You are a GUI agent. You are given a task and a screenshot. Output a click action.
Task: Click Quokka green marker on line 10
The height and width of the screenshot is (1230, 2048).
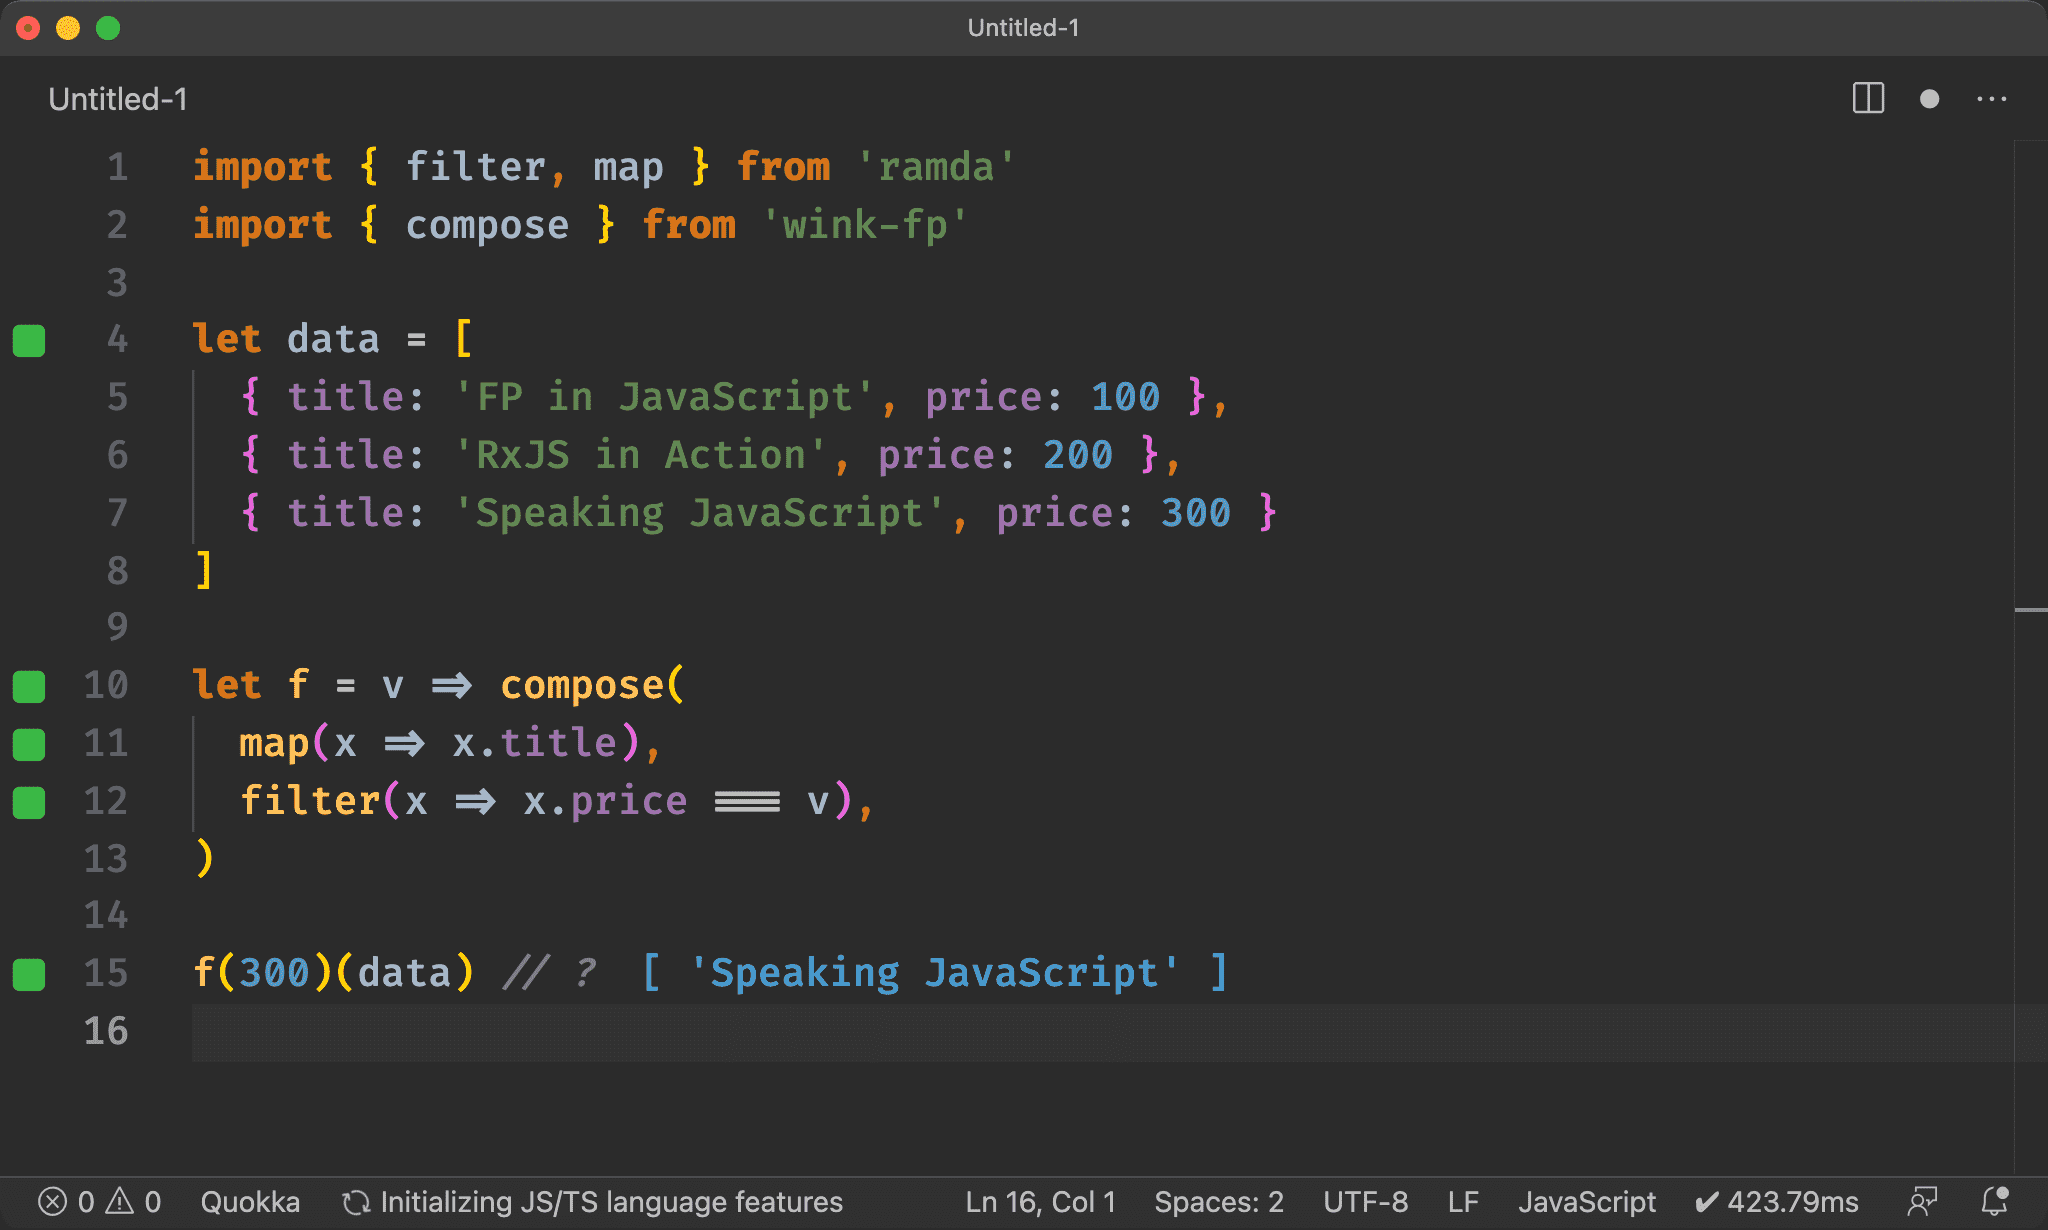(x=29, y=687)
